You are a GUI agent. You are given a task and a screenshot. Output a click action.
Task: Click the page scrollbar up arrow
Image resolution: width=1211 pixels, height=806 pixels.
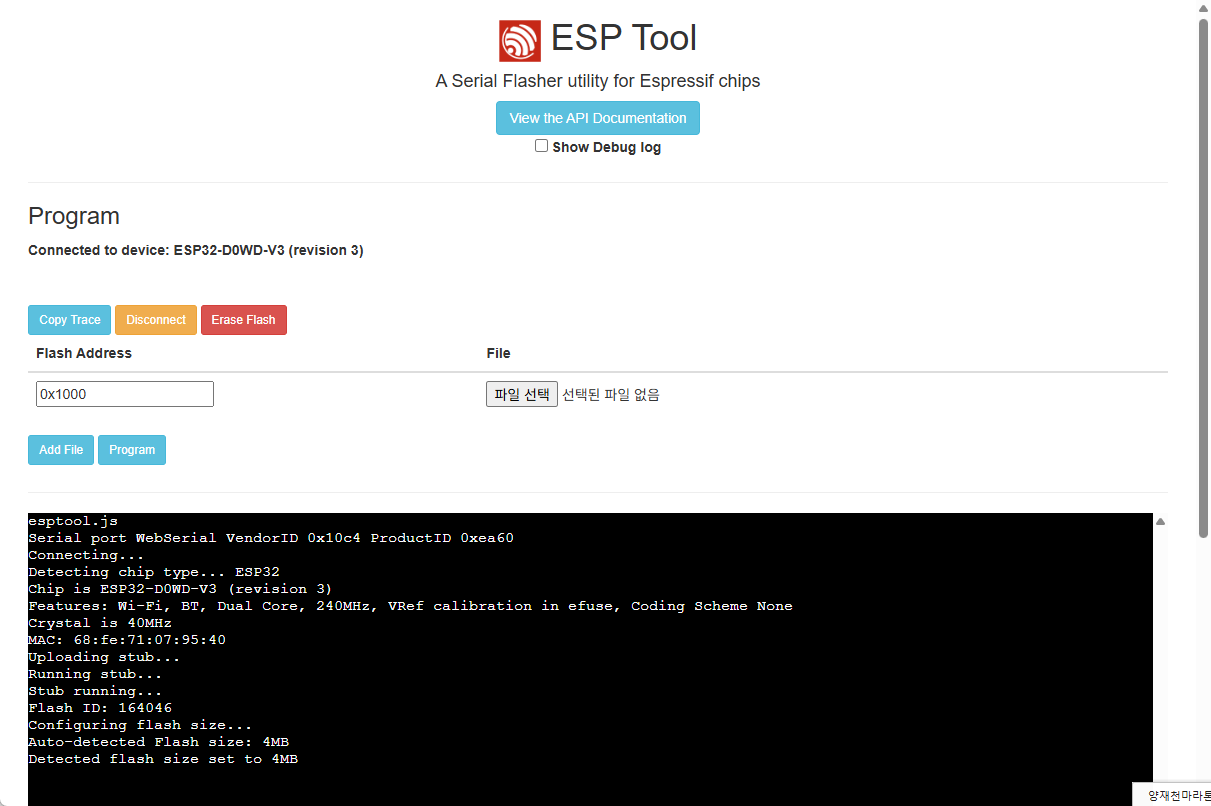coord(1204,8)
